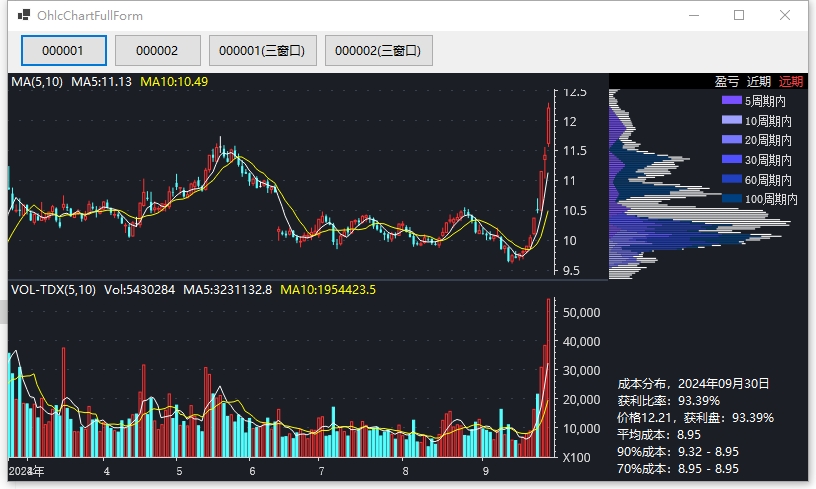Screen dimensions: 816x489
Task: Click the 10周期内 color swatch
Action: point(732,120)
